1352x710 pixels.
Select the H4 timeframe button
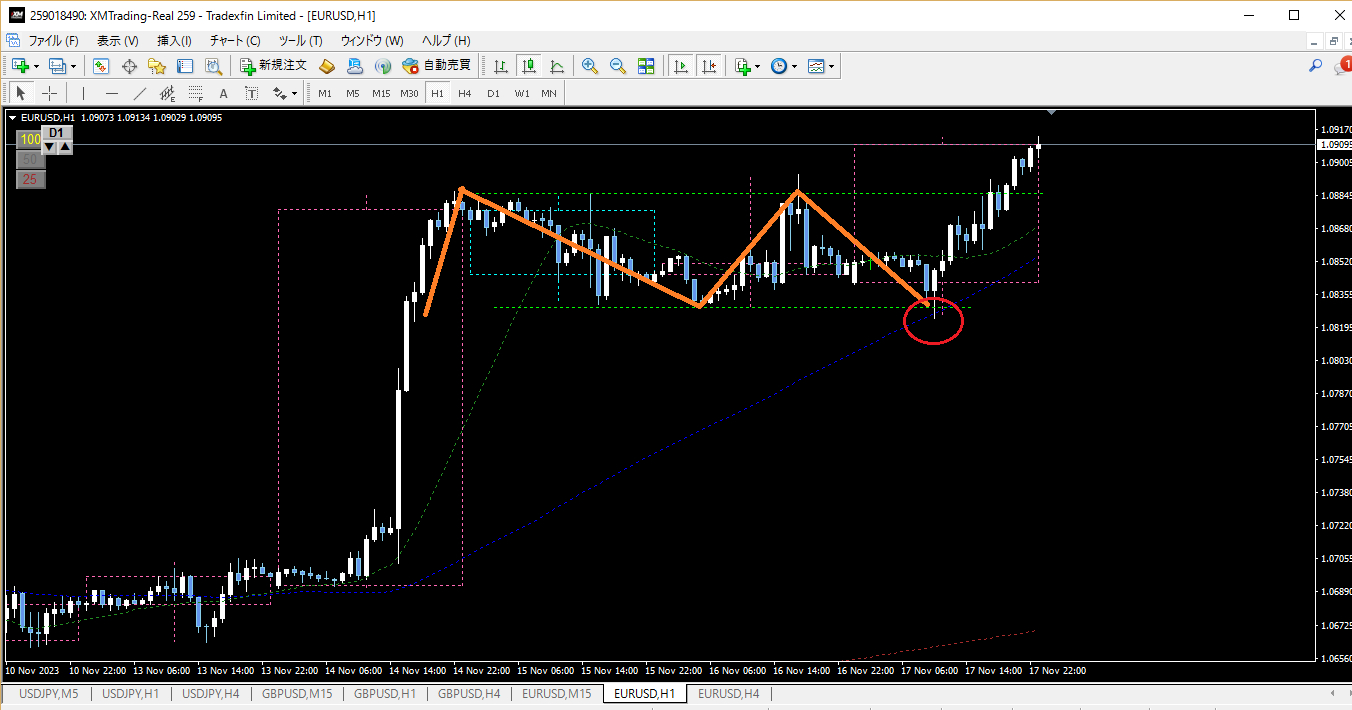coord(465,93)
